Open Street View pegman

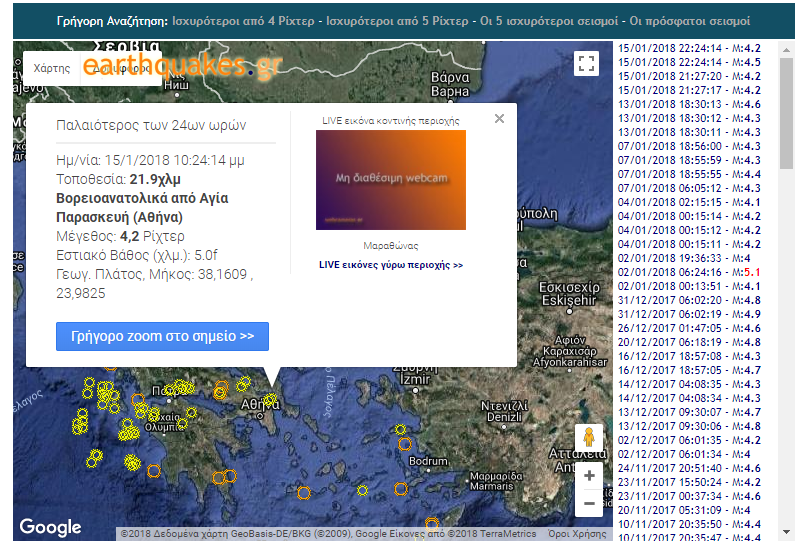tap(589, 438)
